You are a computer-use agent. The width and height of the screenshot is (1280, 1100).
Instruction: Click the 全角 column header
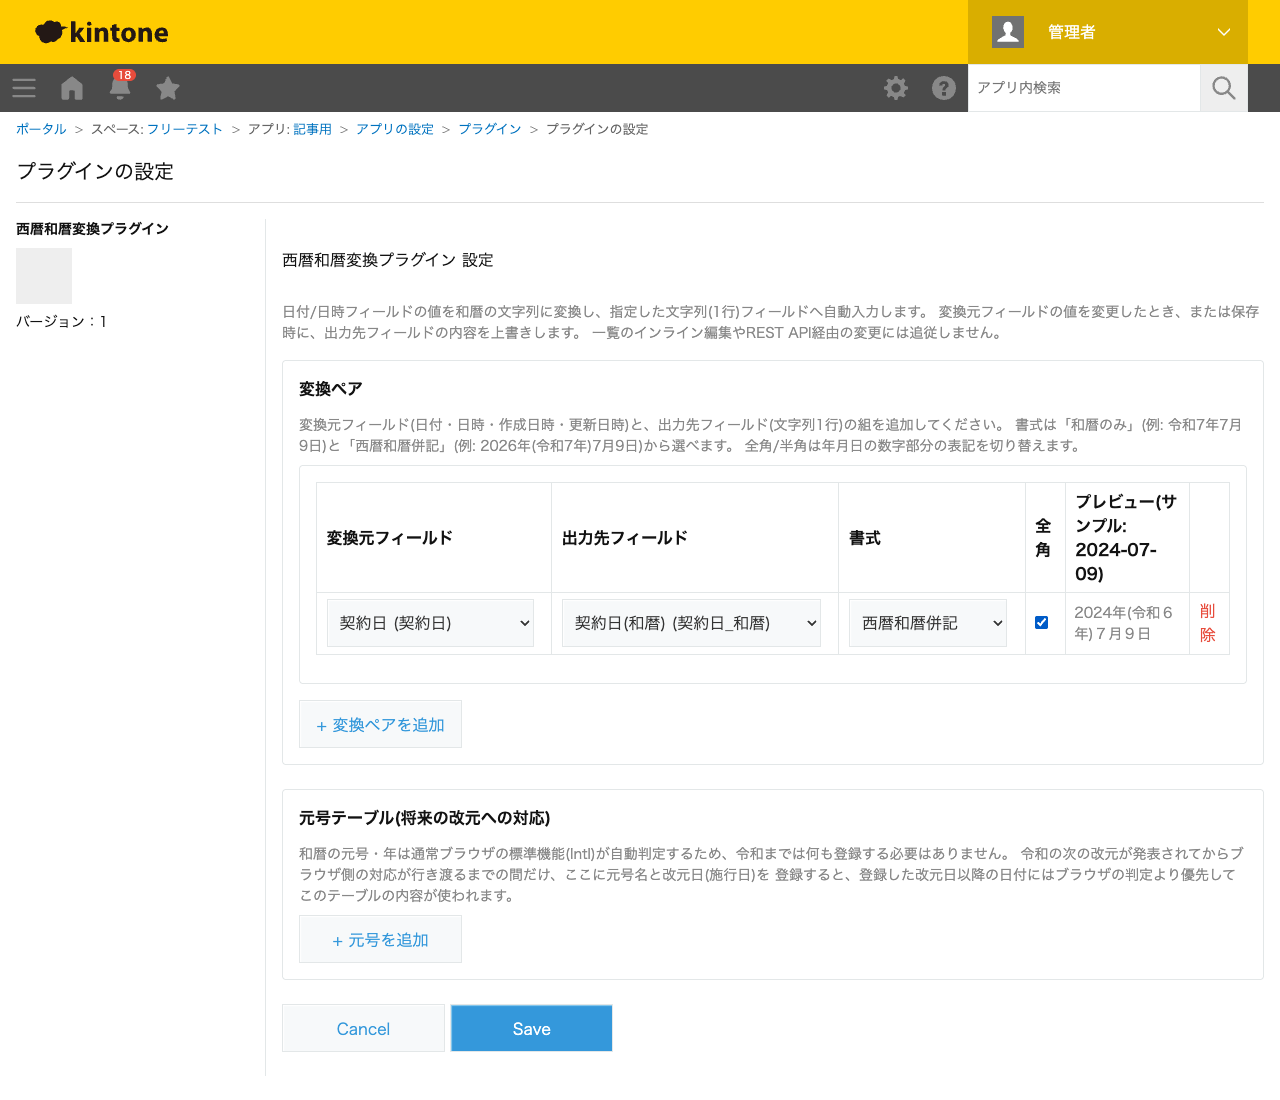pyautogui.click(x=1043, y=538)
